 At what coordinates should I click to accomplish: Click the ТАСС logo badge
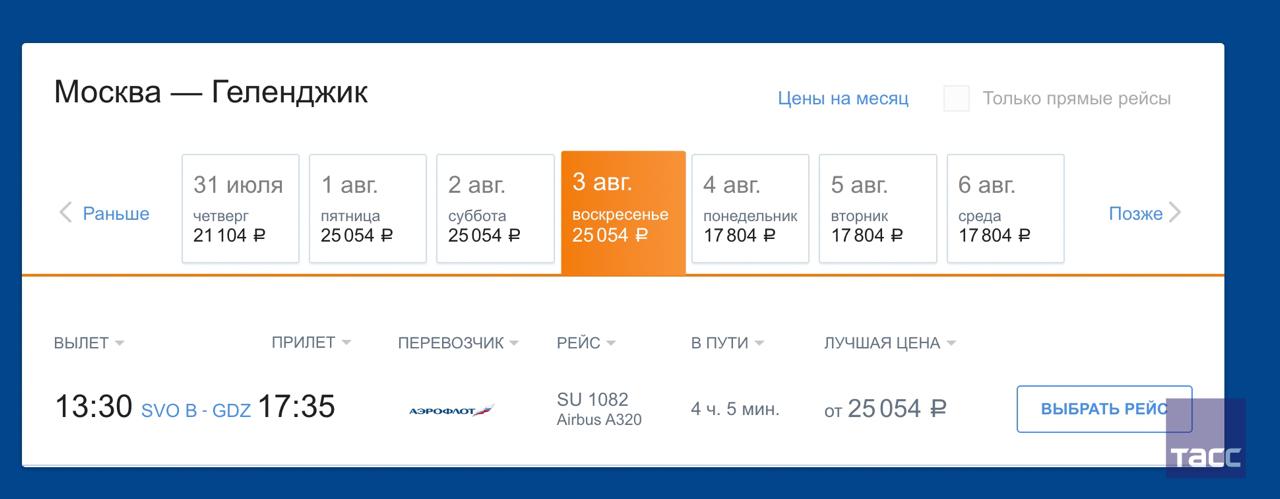[1206, 437]
